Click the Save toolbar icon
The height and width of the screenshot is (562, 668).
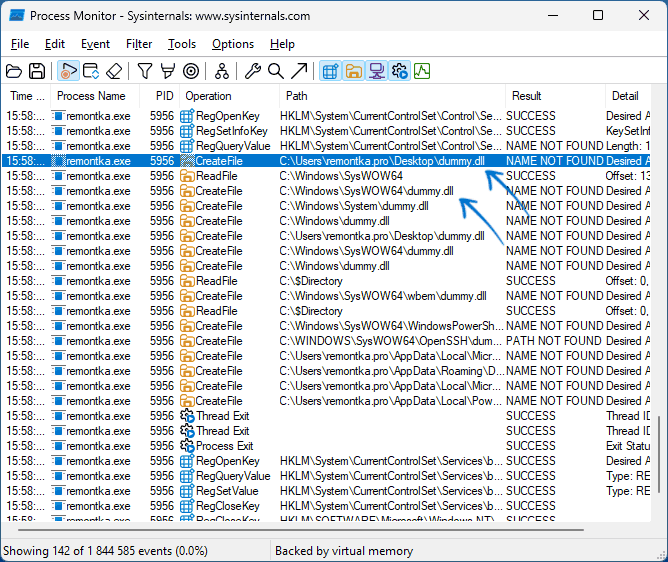[x=37, y=71]
